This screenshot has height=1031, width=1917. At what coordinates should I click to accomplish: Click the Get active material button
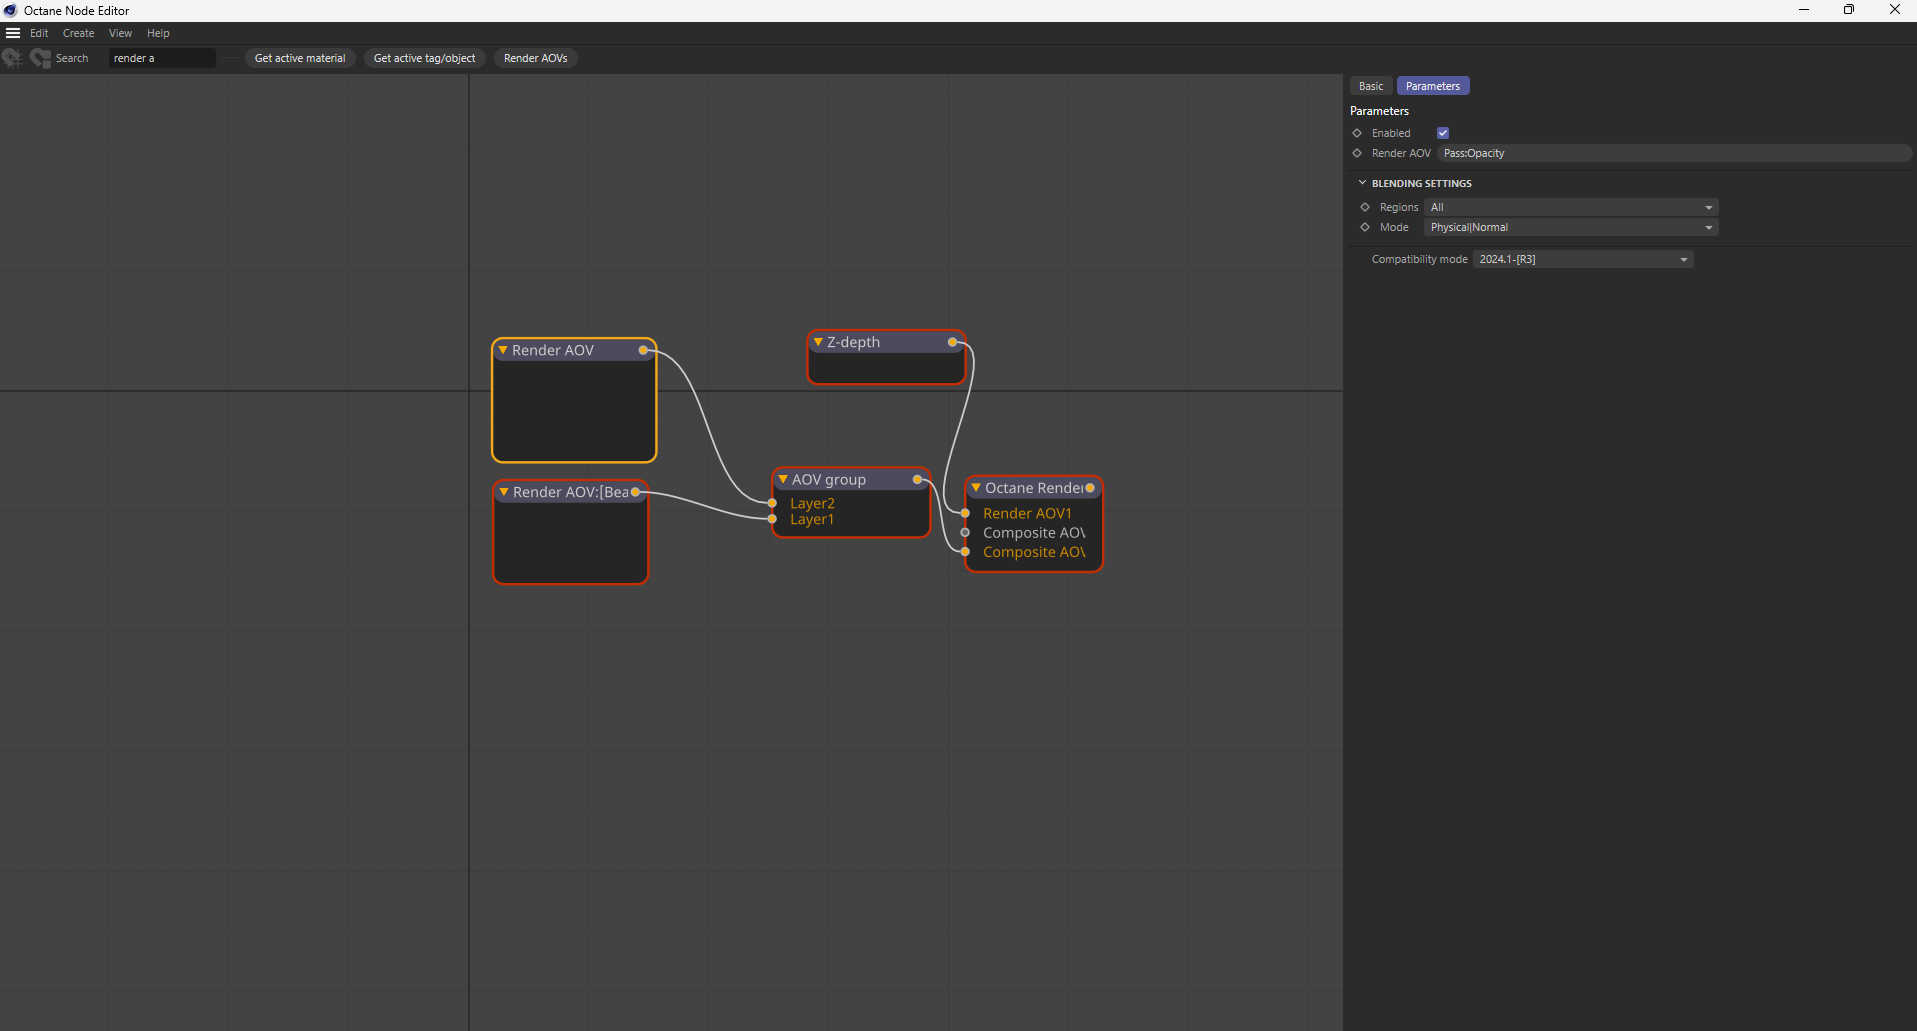coord(300,58)
